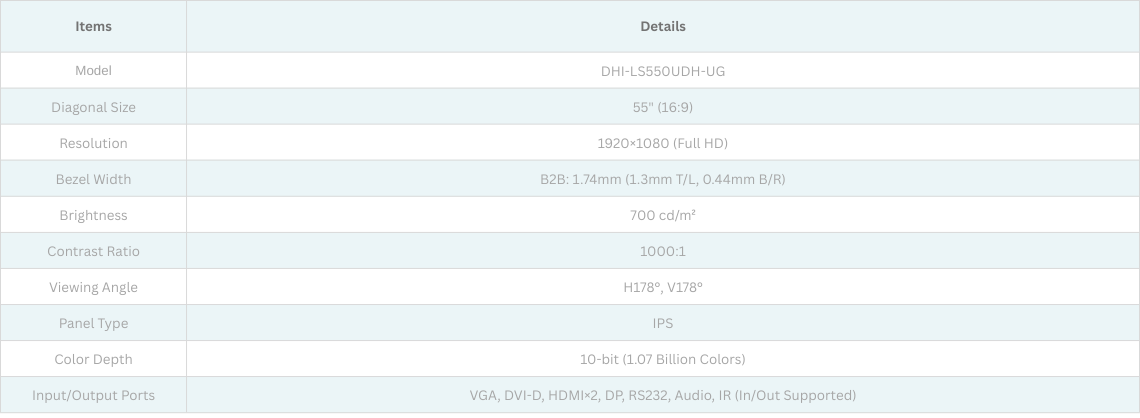Click the 1000:1 contrast value
This screenshot has height=418, width=1140.
tap(663, 251)
